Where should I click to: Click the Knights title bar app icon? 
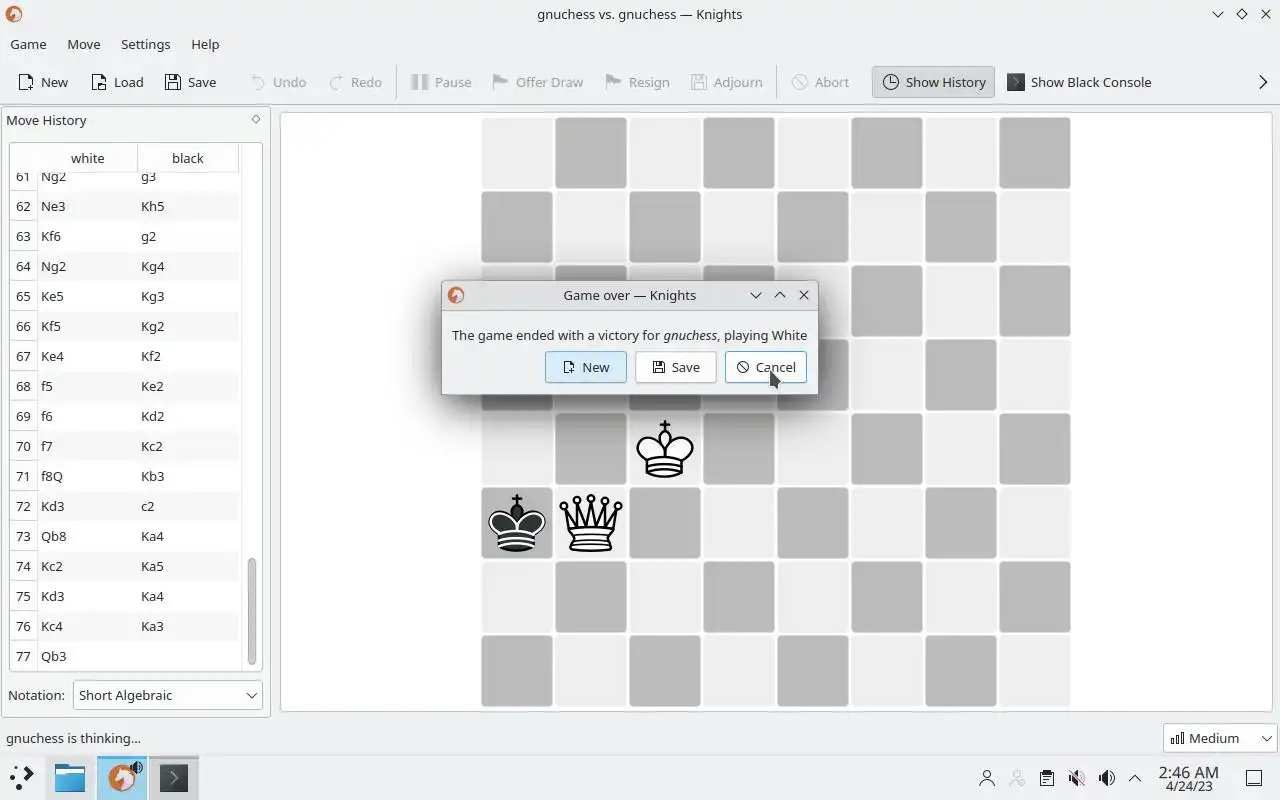click(14, 14)
